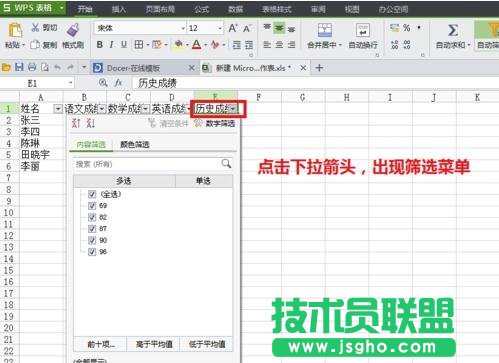Activate the Format Painter (格式刷) brush
Image resolution: width=499 pixels, height=363 pixels.
point(73,30)
